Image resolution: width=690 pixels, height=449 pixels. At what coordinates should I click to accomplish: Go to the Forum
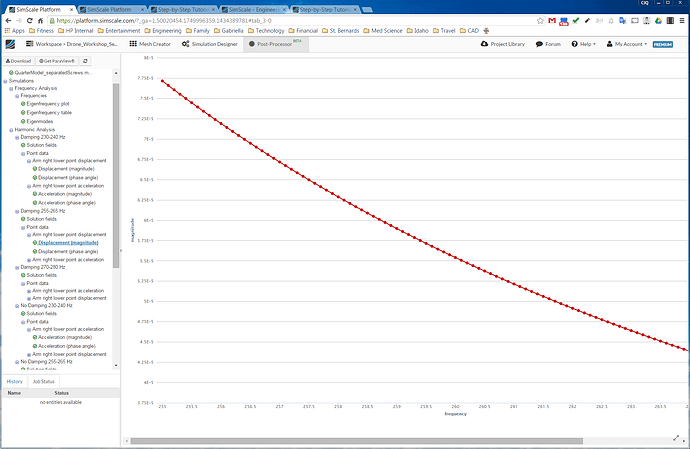coord(548,44)
